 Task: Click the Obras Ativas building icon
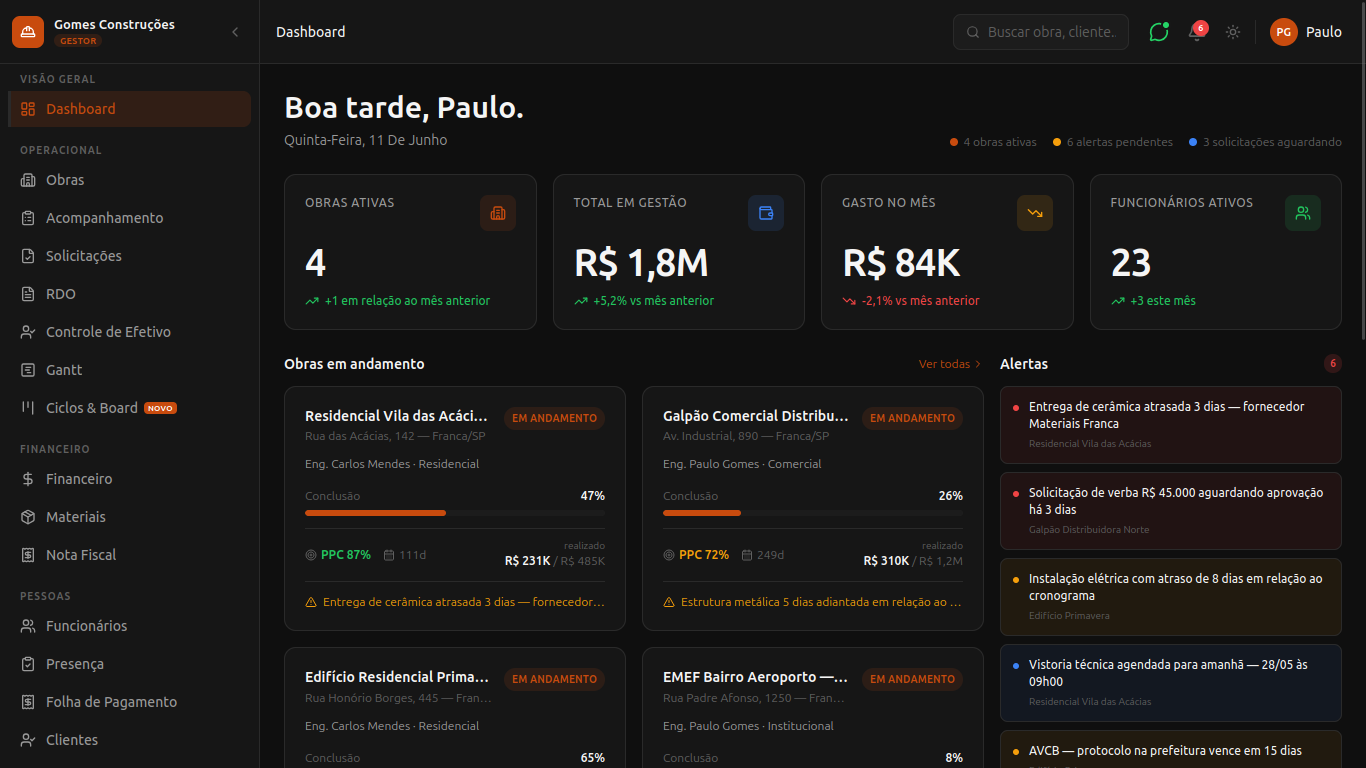[498, 213]
